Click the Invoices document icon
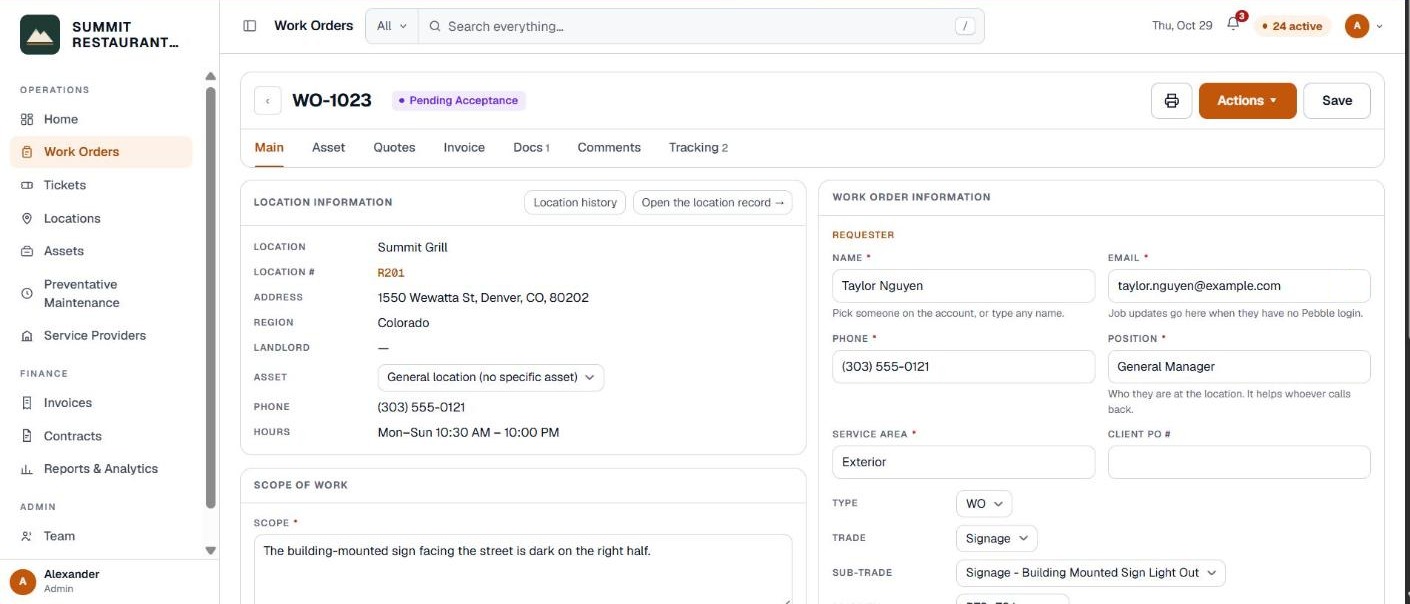Viewport: 1410px width, 604px height. pyautogui.click(x=27, y=403)
